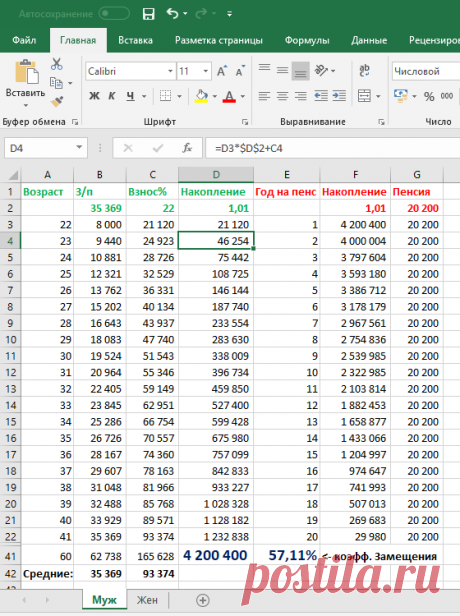The width and height of the screenshot is (460, 616).
Task: Open the Файл tab
Action: coord(24,40)
